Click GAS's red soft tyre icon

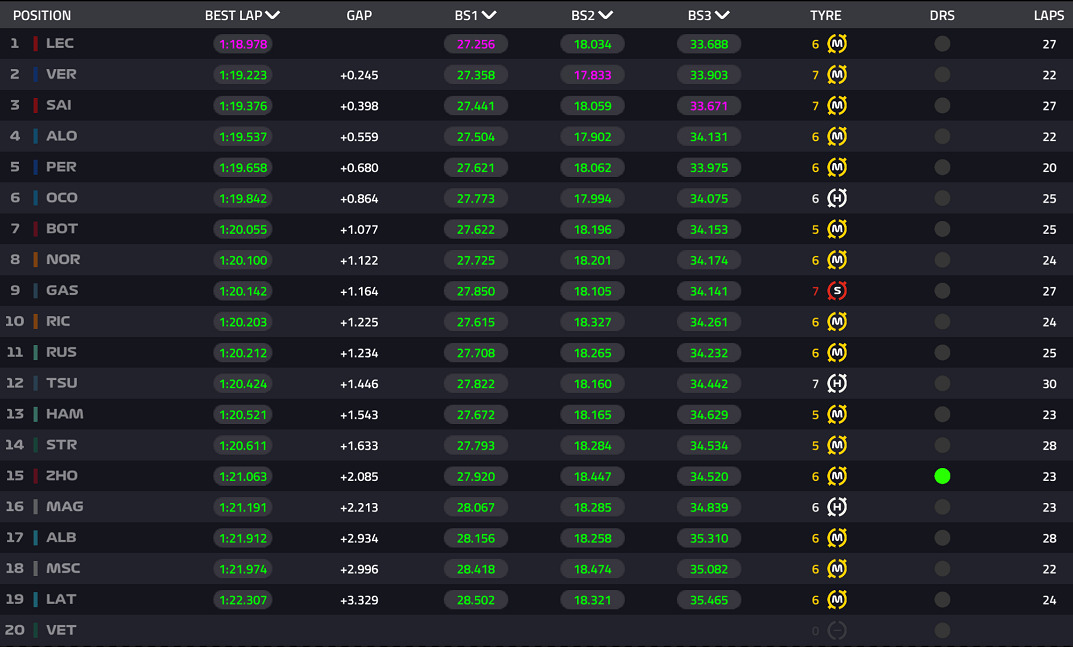837,291
